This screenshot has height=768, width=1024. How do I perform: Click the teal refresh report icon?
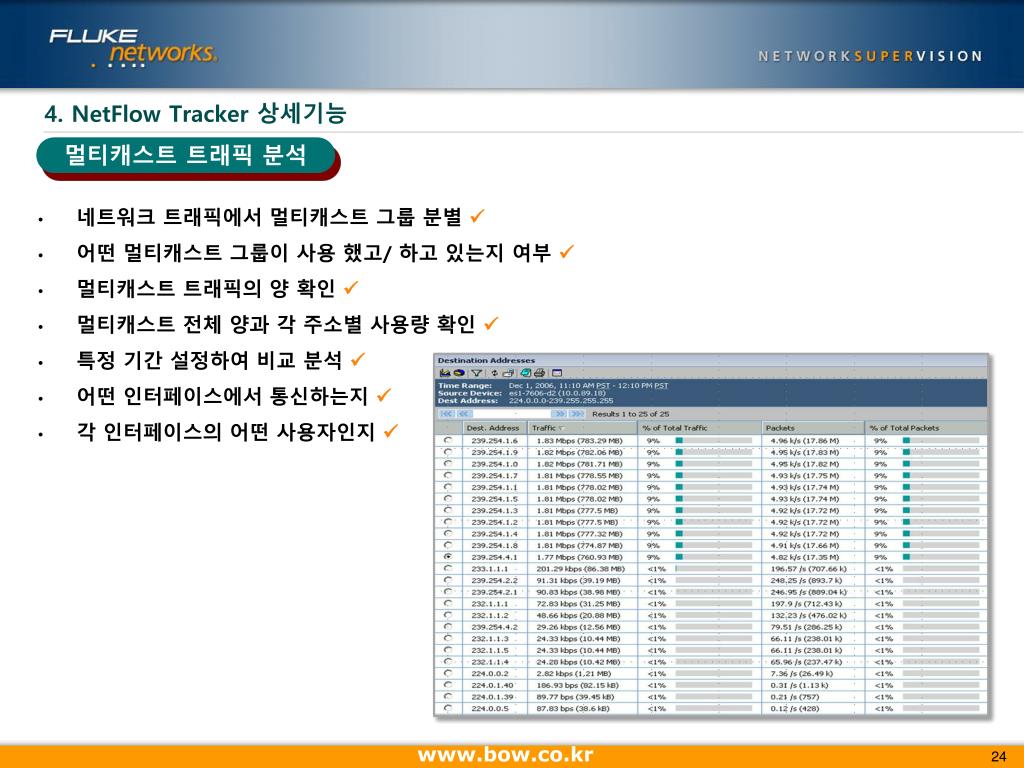(526, 373)
